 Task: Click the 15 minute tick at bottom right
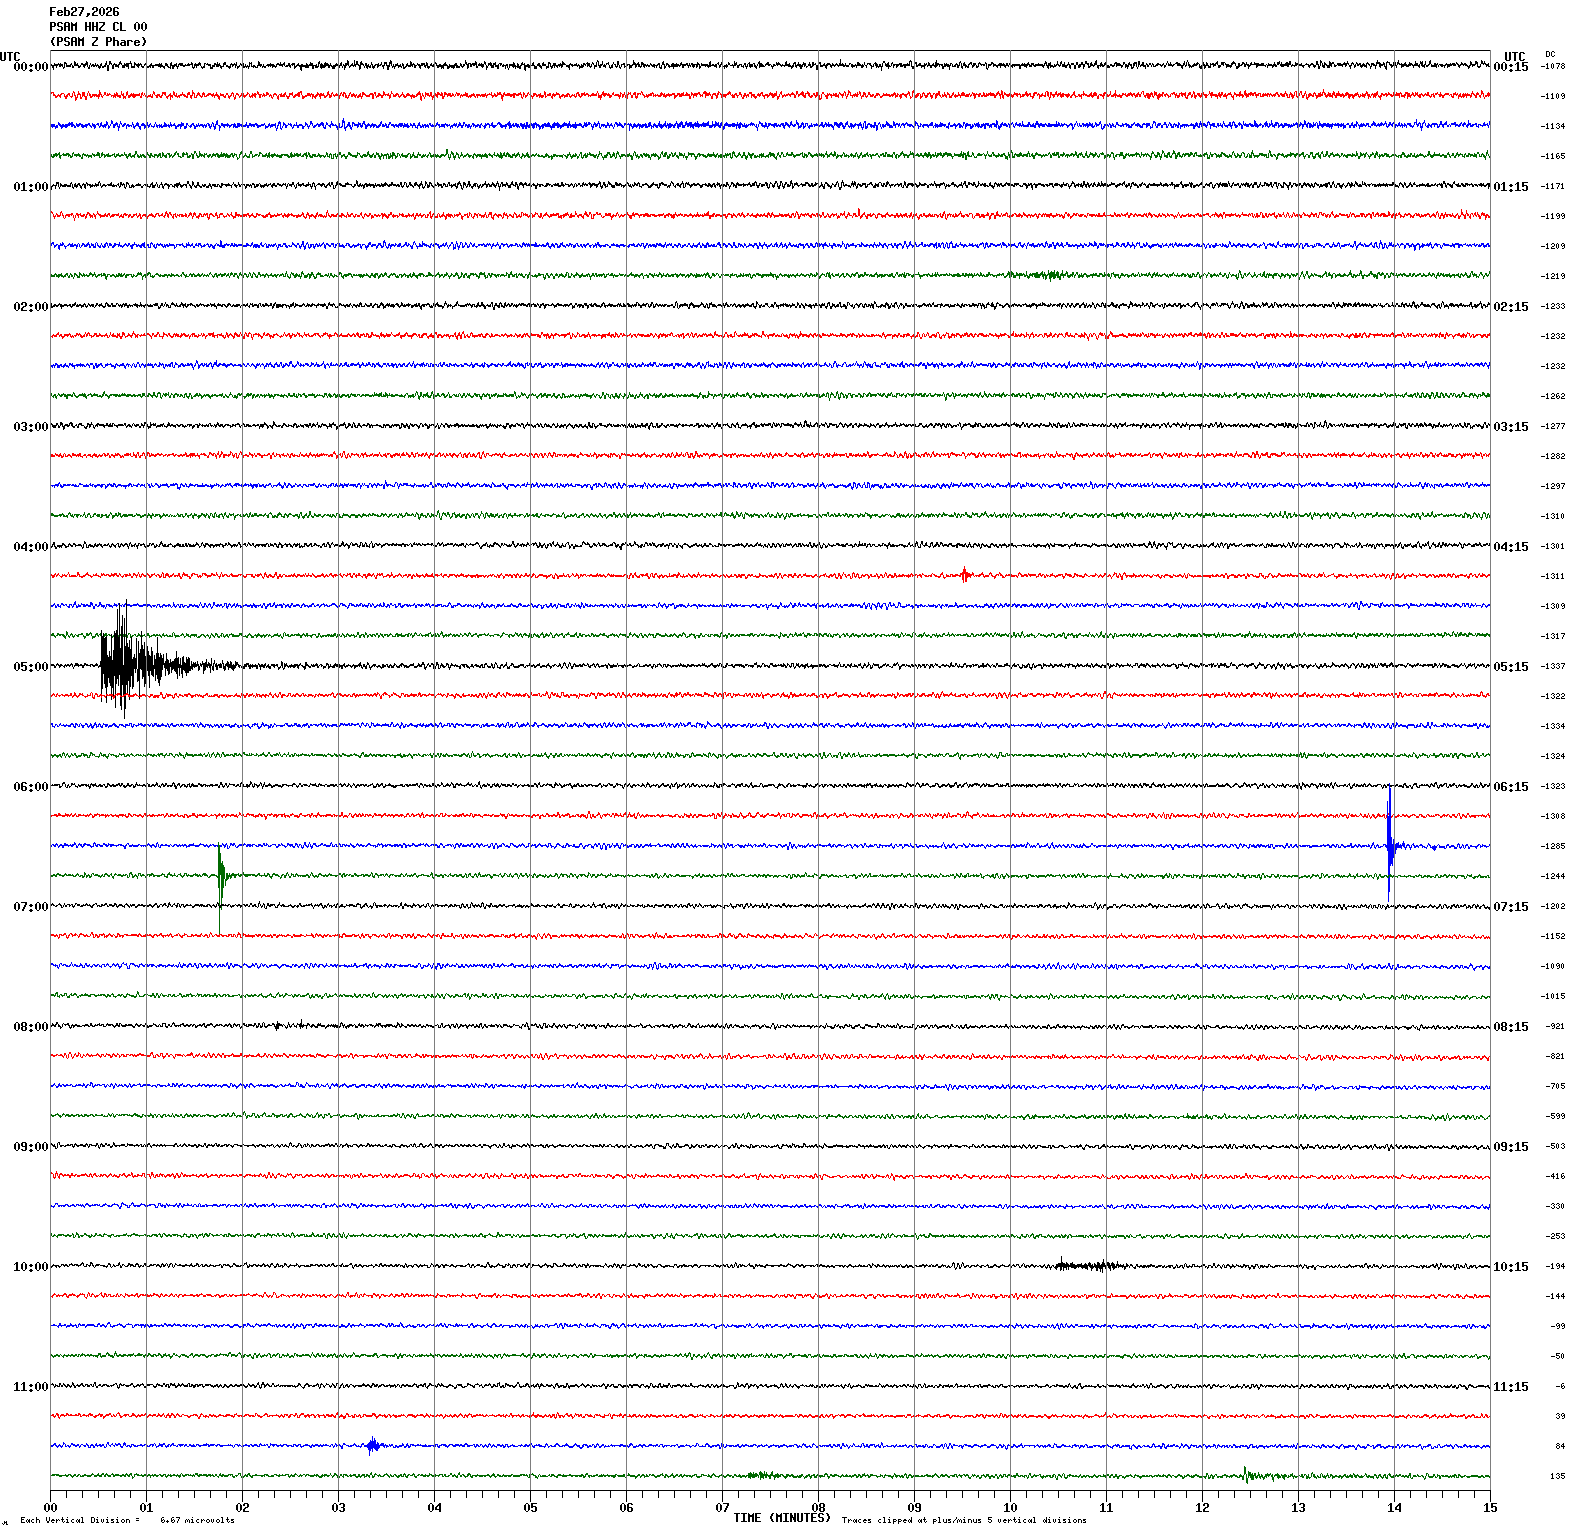point(1489,1507)
